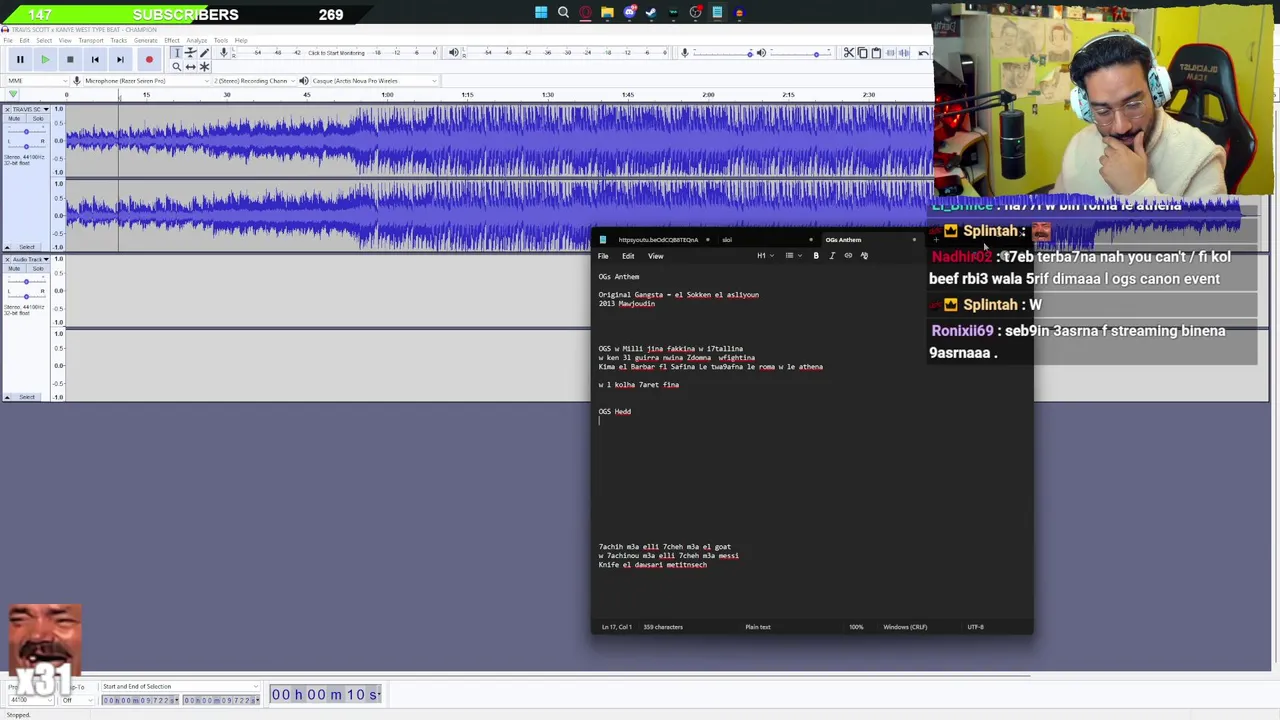Open Notepad's Edit menu
The height and width of the screenshot is (720, 1280).
click(628, 256)
